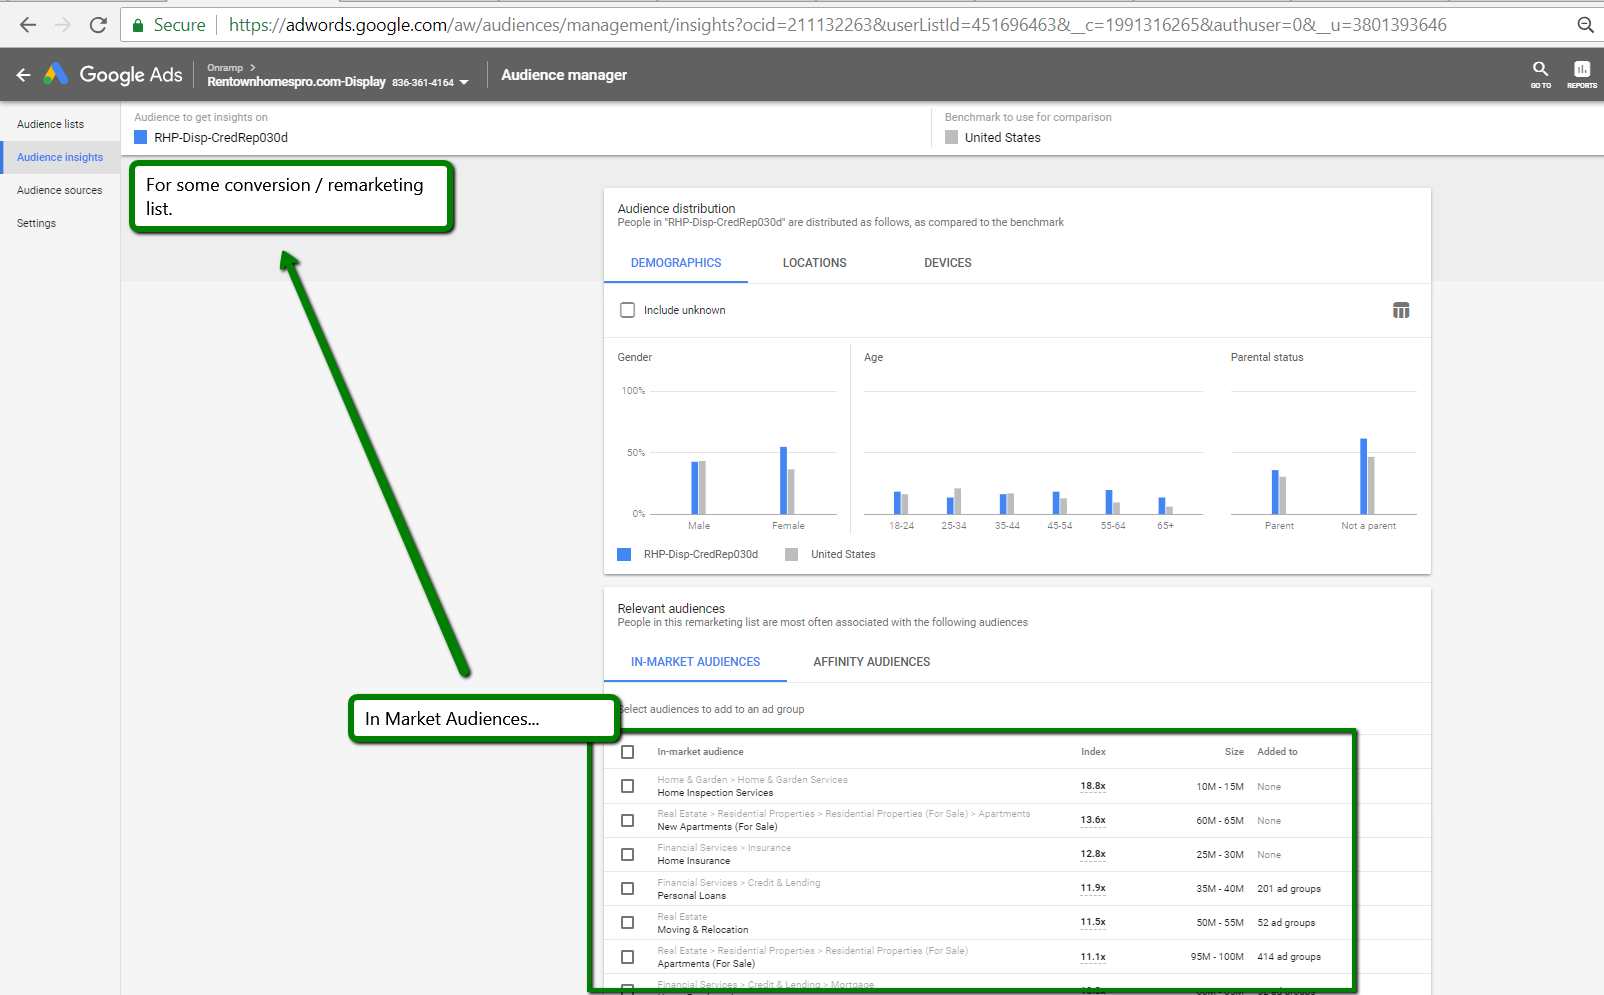
Task: Check the Home Insurance row
Action: (x=627, y=854)
